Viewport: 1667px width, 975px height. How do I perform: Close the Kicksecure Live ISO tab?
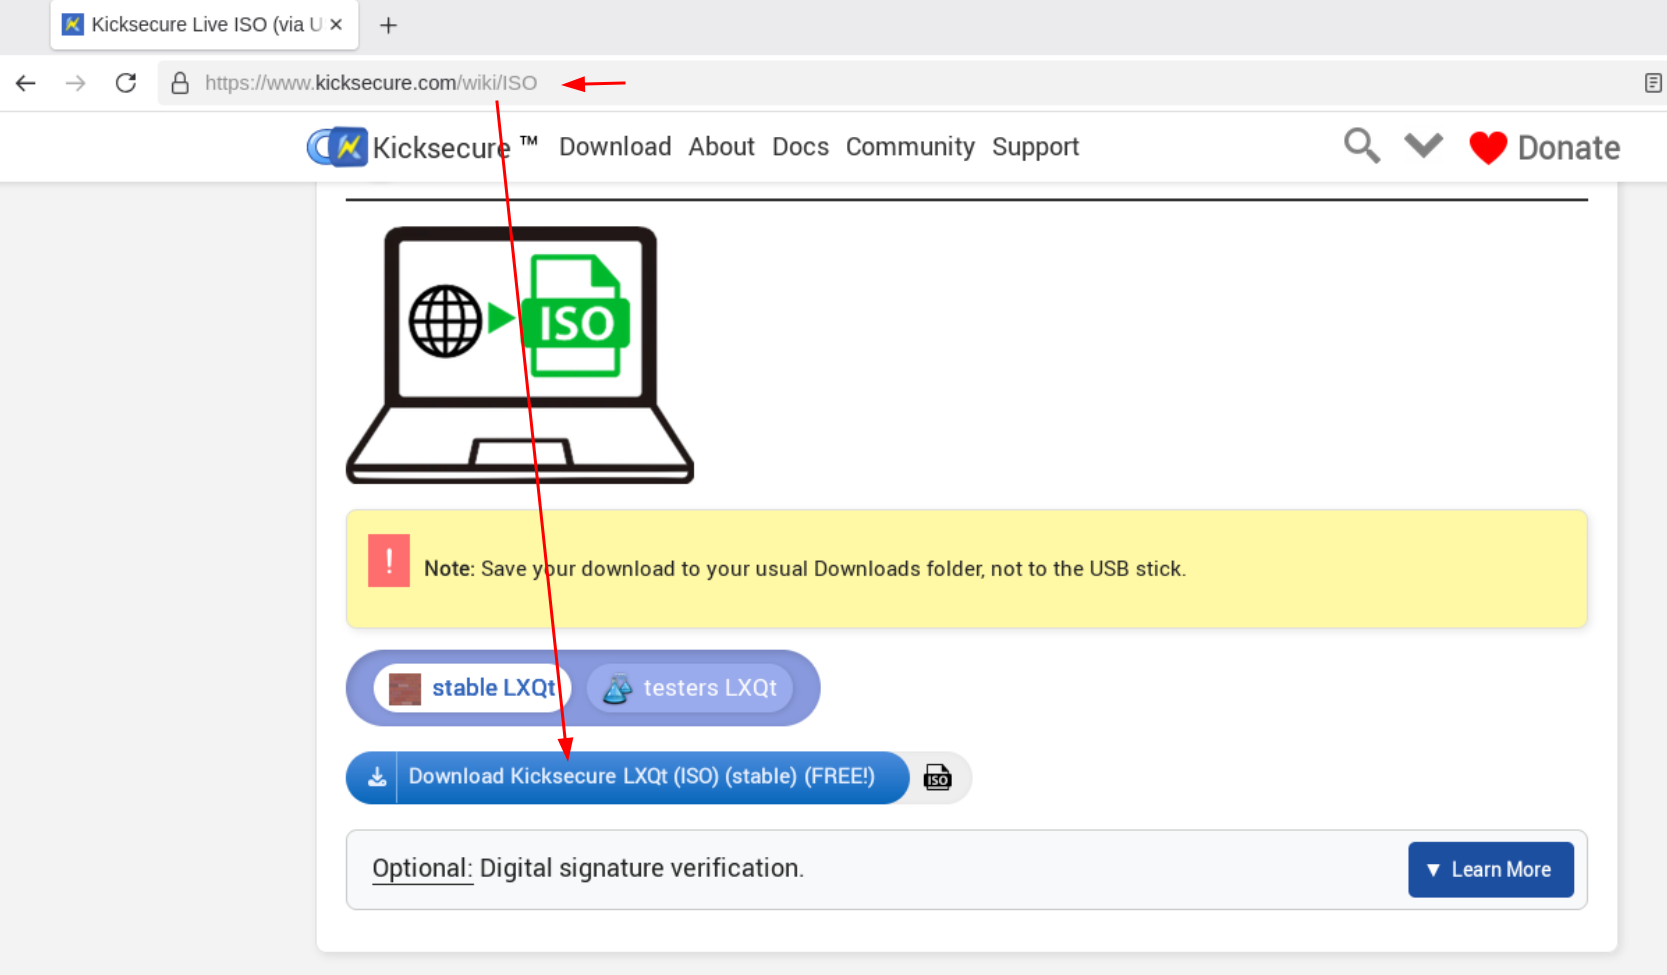click(336, 24)
